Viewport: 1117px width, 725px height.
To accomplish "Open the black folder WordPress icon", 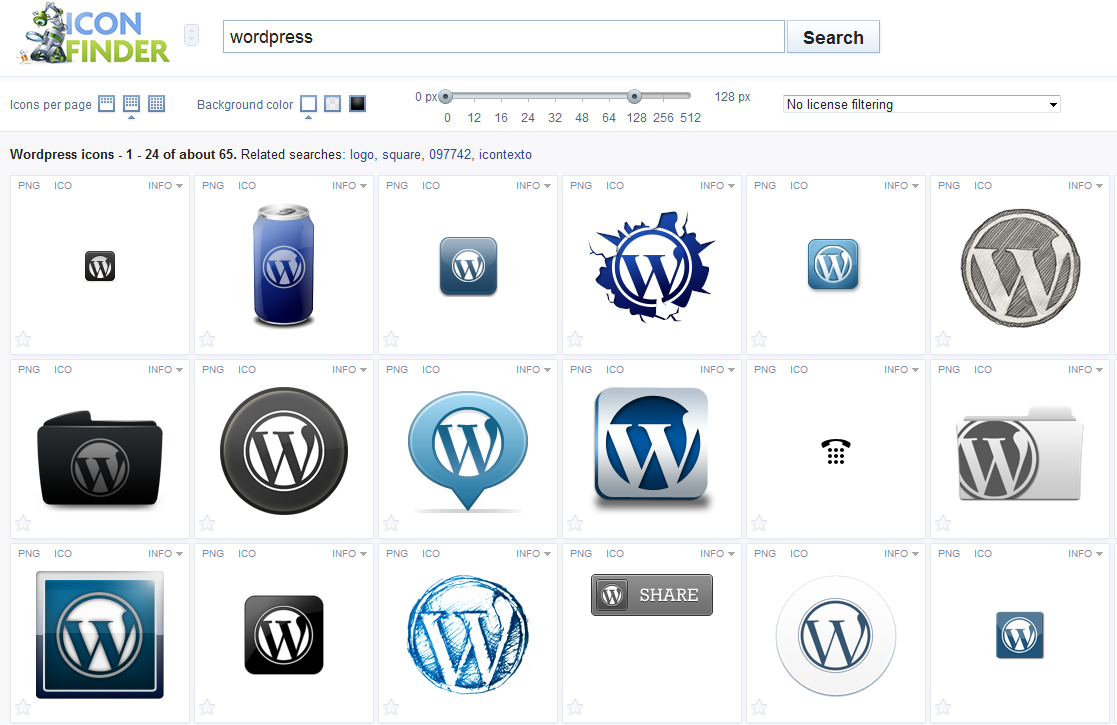I will click(100, 458).
